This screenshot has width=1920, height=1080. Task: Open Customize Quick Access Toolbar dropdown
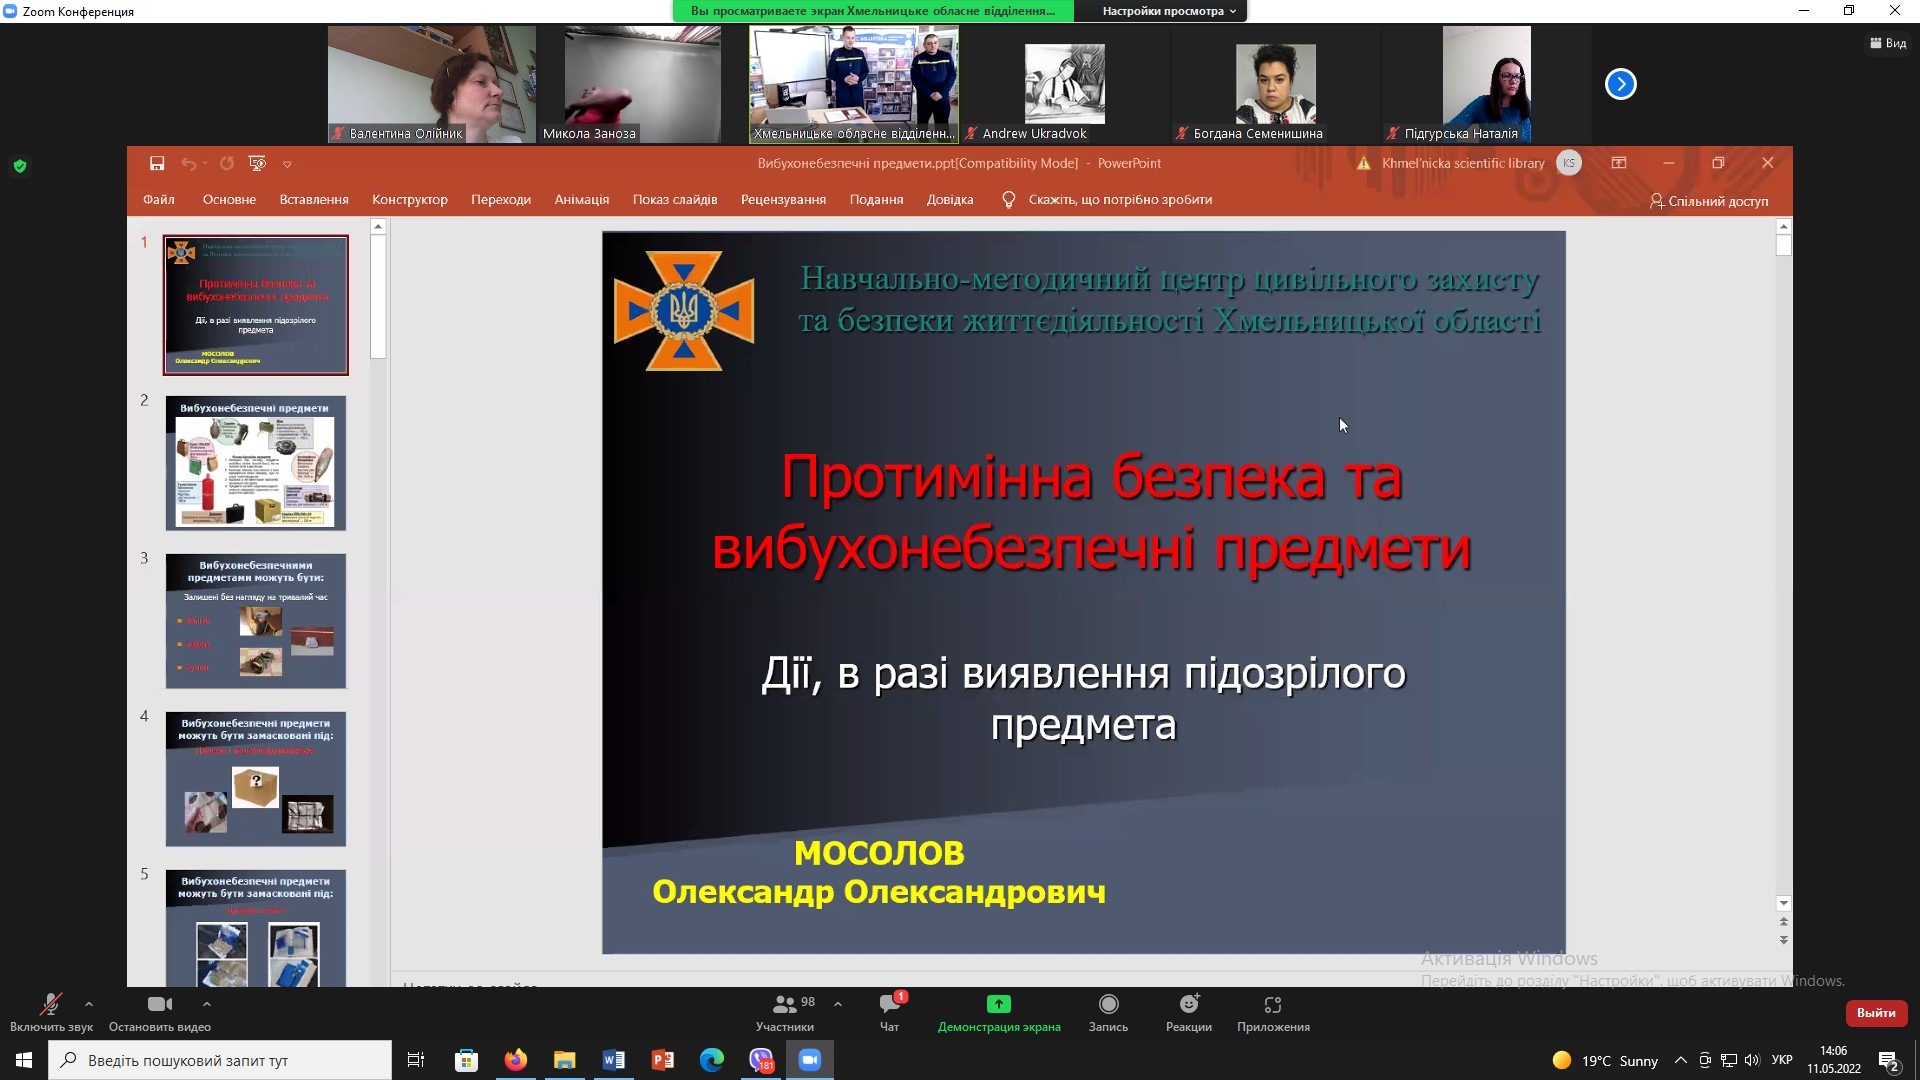287,164
